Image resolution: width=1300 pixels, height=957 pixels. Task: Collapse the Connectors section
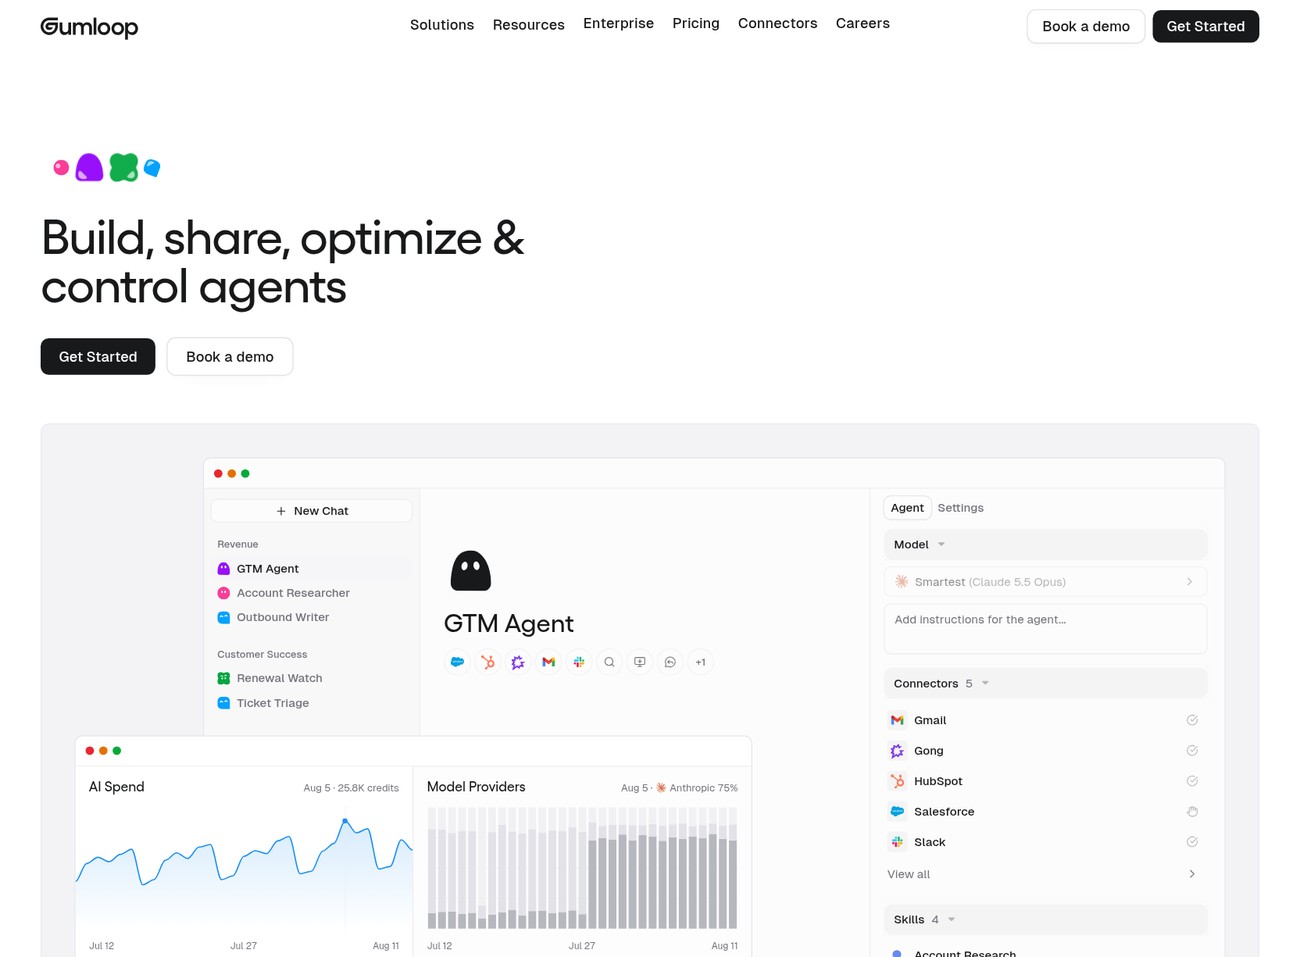(x=1045, y=684)
